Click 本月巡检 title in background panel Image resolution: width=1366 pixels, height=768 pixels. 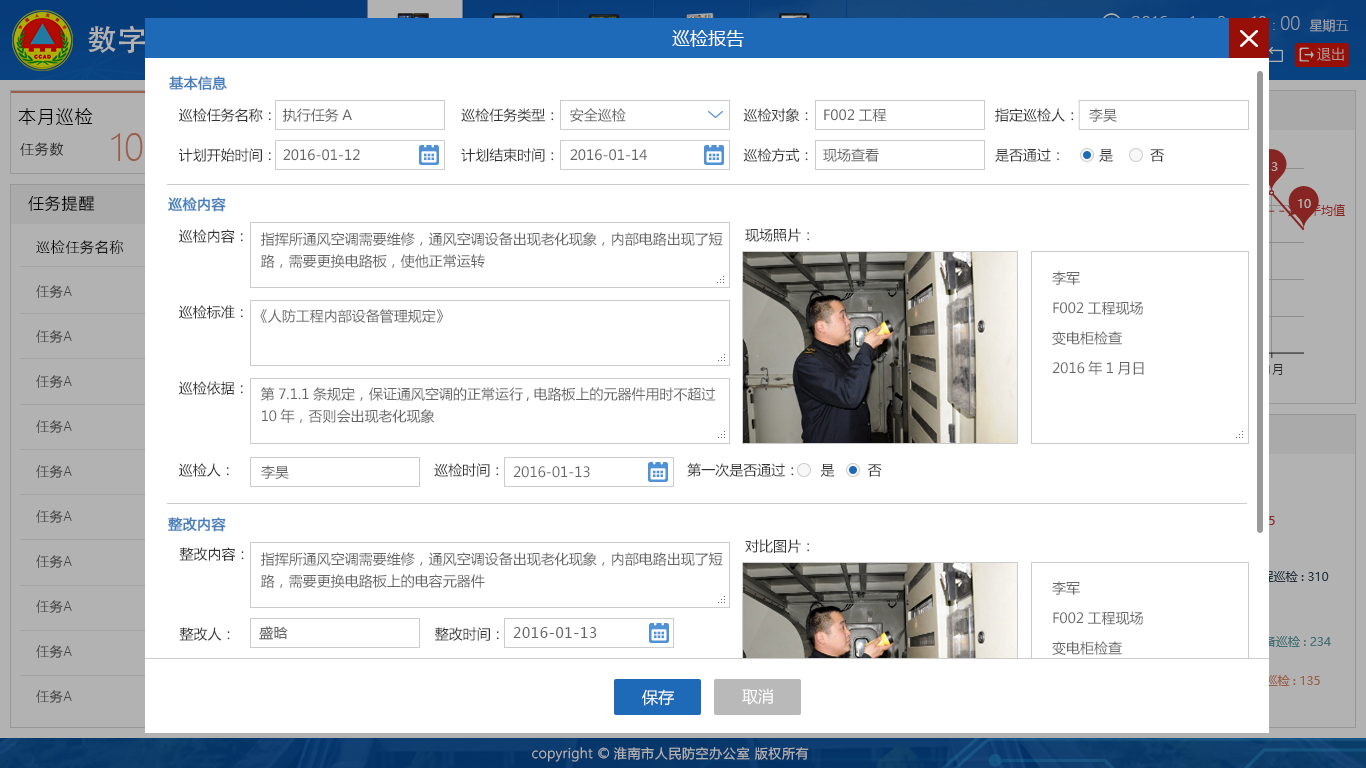[x=55, y=117]
